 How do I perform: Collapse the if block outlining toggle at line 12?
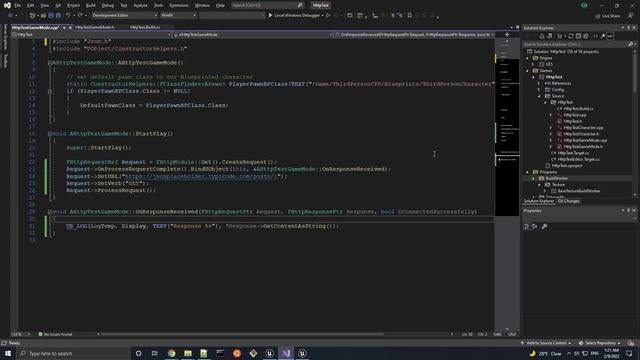50,91
